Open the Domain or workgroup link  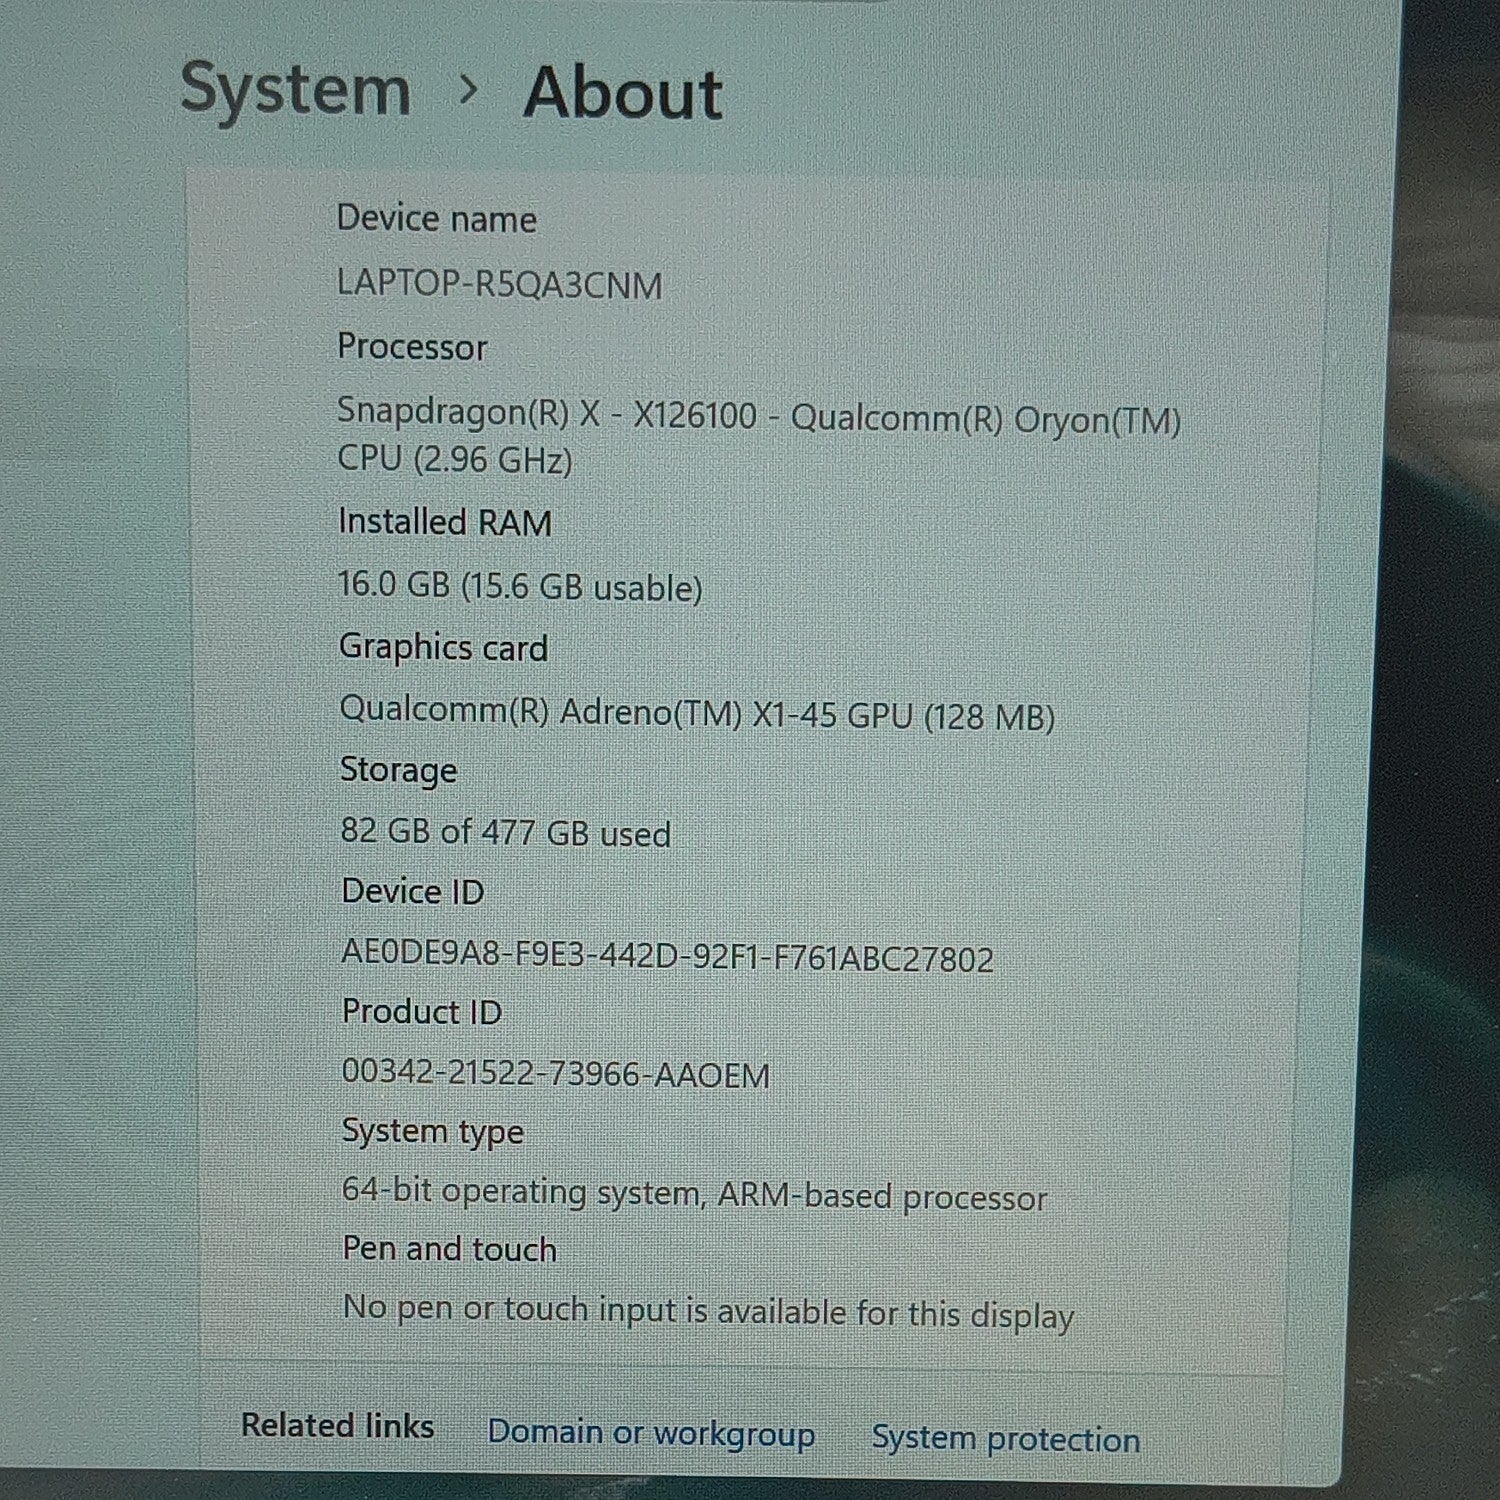pos(651,1433)
